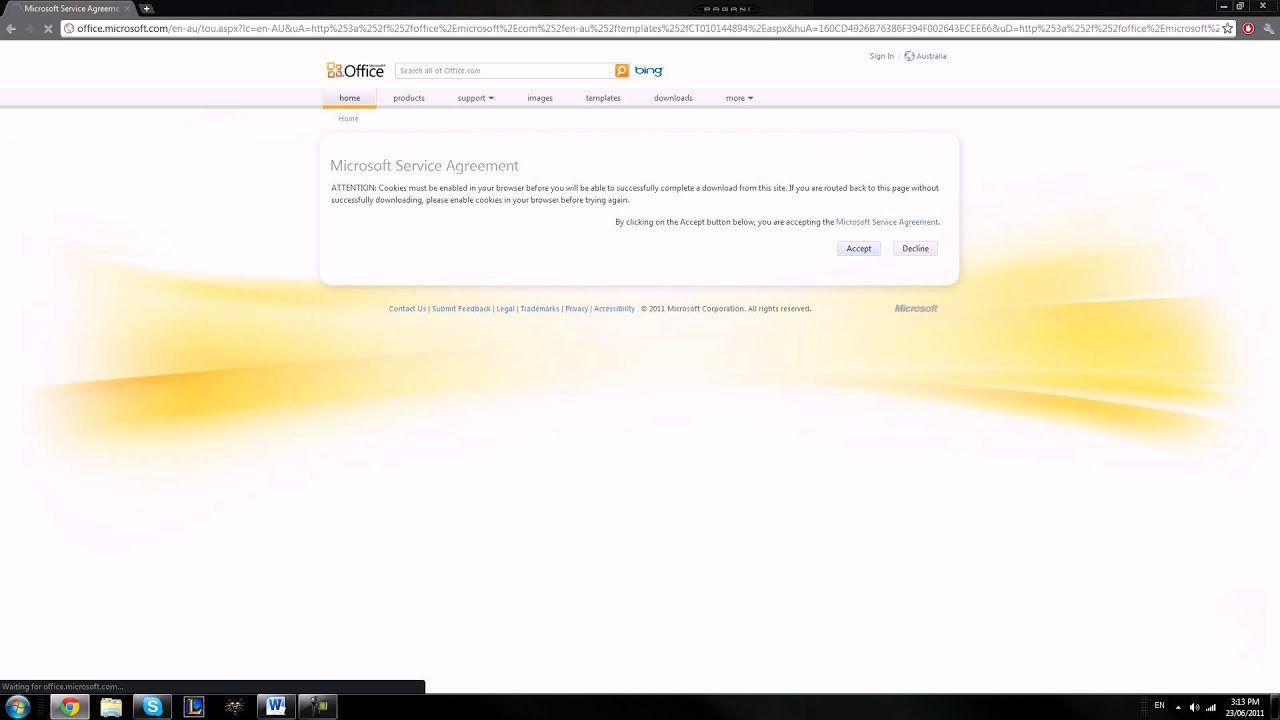Image resolution: width=1280 pixels, height=720 pixels.
Task: Open the Windows Start menu
Action: click(x=17, y=707)
